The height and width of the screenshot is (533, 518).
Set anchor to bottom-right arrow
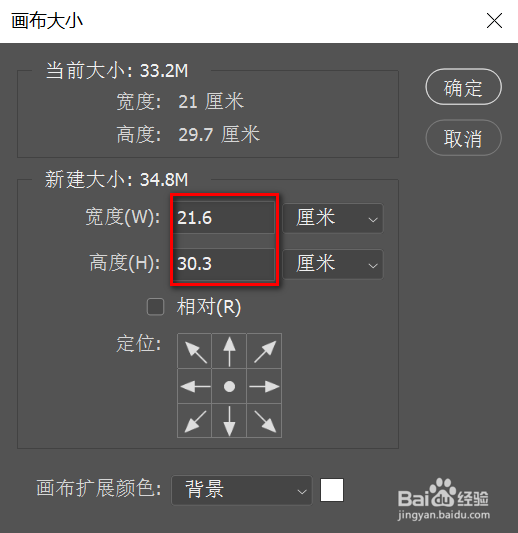pos(264,420)
